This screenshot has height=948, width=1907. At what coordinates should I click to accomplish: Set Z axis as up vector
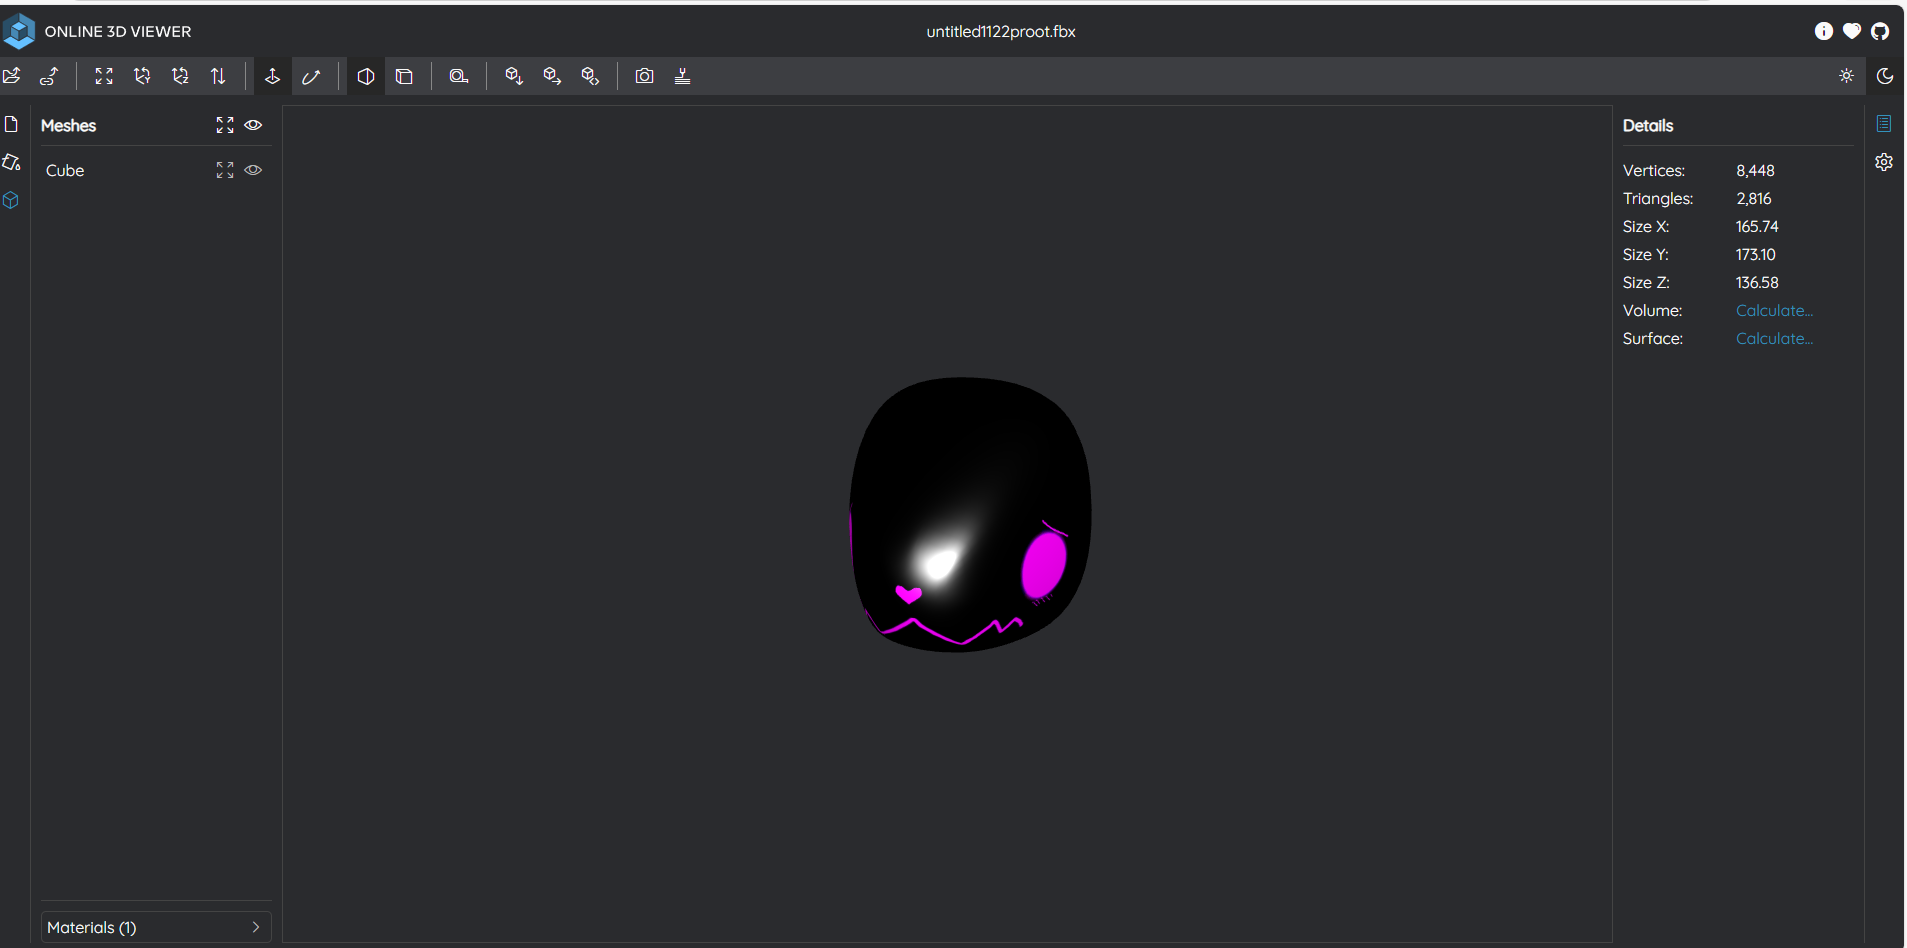(180, 76)
